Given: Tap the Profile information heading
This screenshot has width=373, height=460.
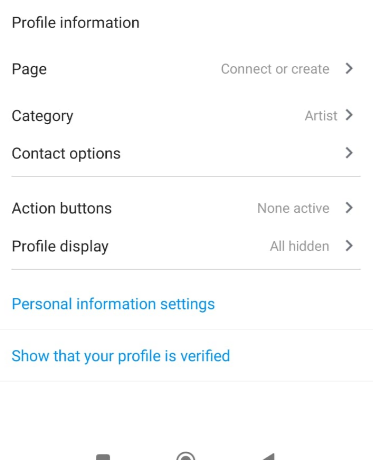Looking at the screenshot, I should [x=76, y=23].
